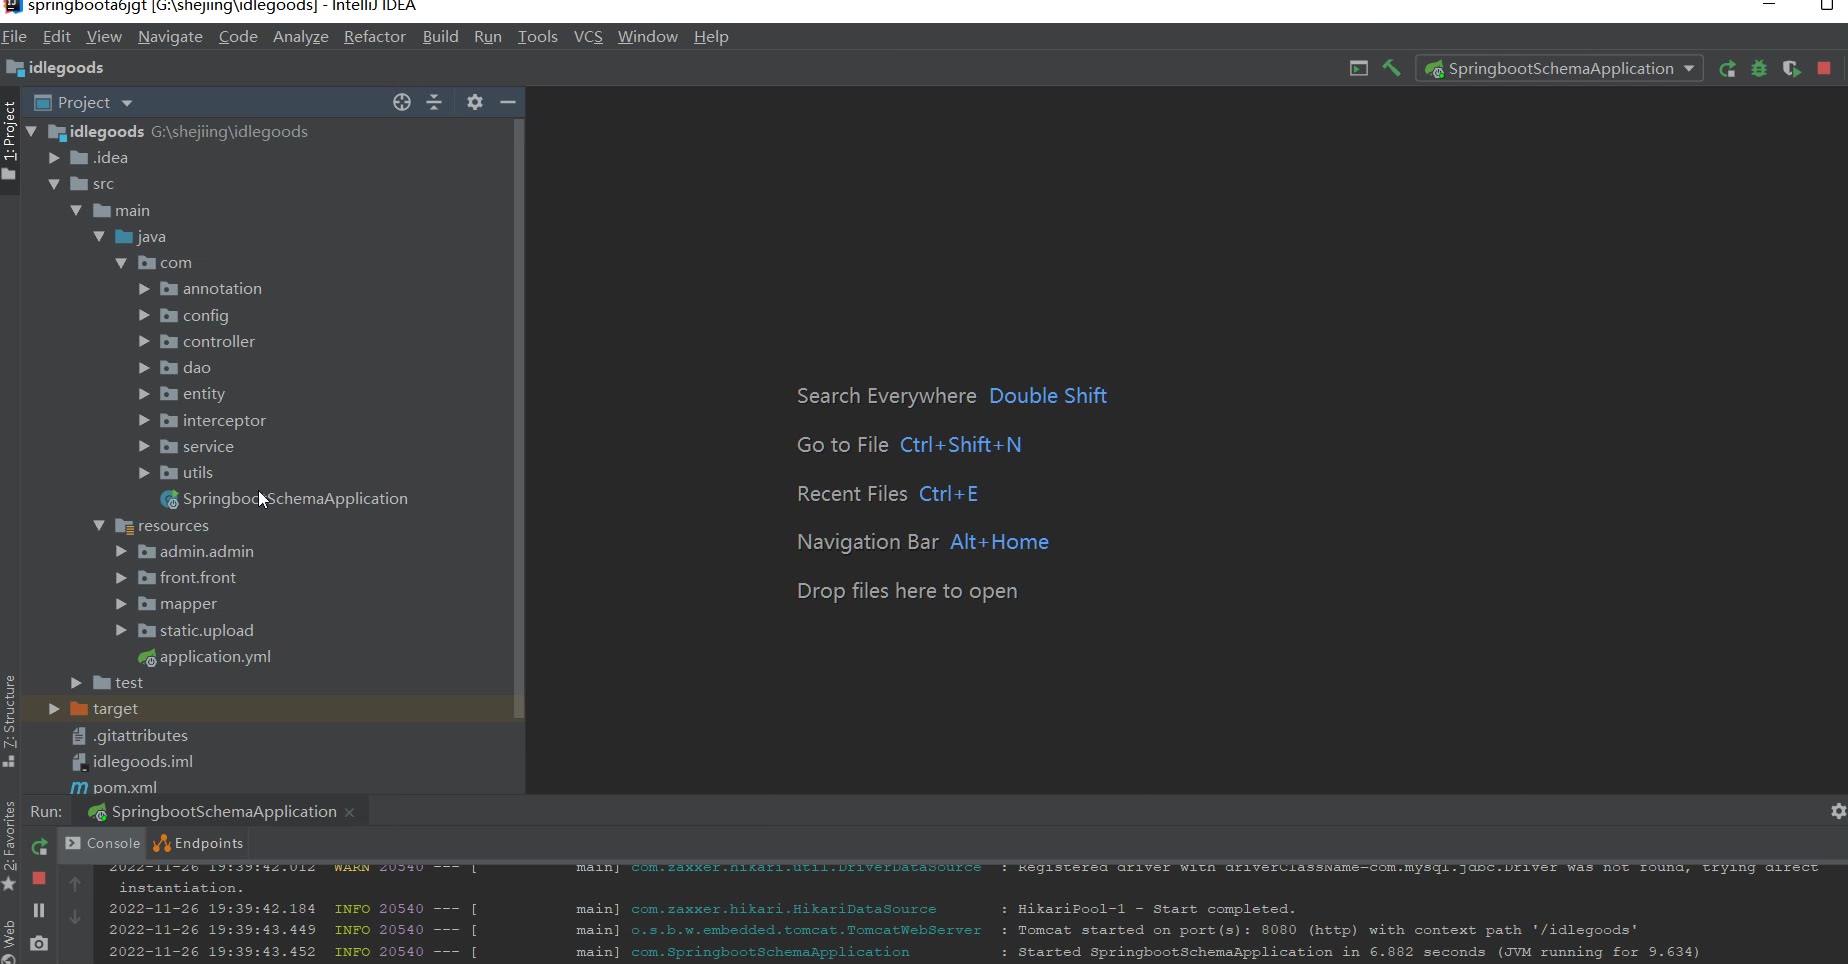Viewport: 1848px width, 964px height.
Task: Open the Refactor menu
Action: pyautogui.click(x=374, y=37)
